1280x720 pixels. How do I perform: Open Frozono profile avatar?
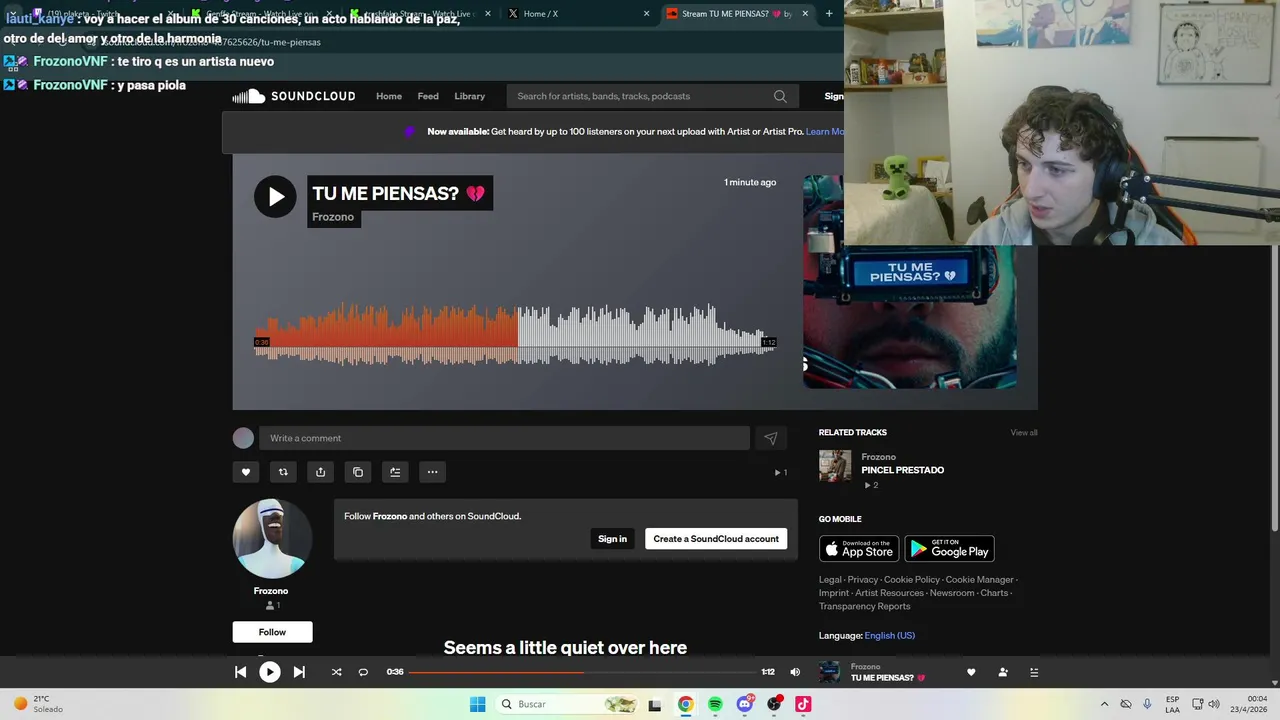click(x=272, y=539)
